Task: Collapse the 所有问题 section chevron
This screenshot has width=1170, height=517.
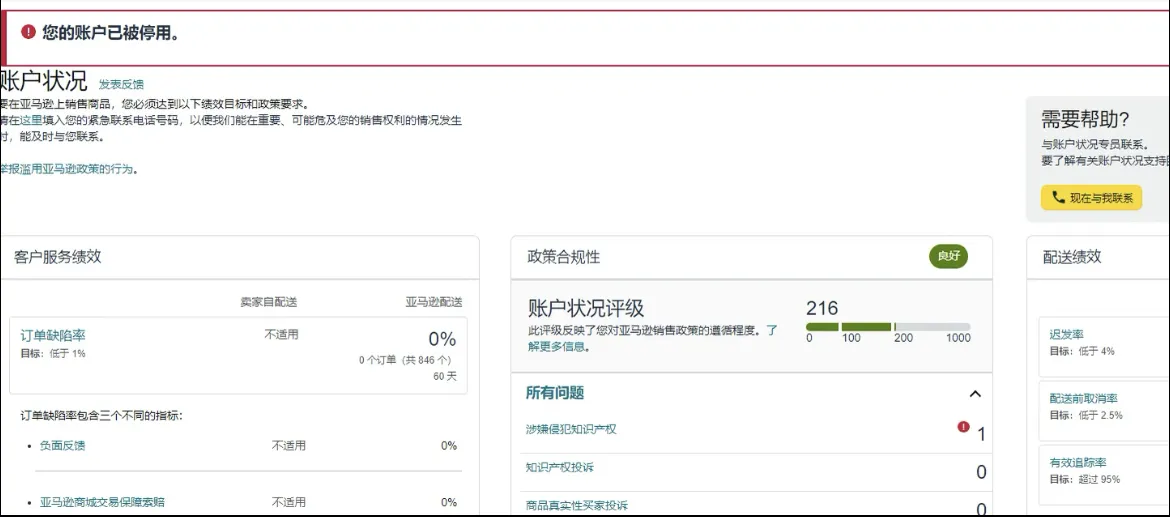Action: [x=975, y=394]
